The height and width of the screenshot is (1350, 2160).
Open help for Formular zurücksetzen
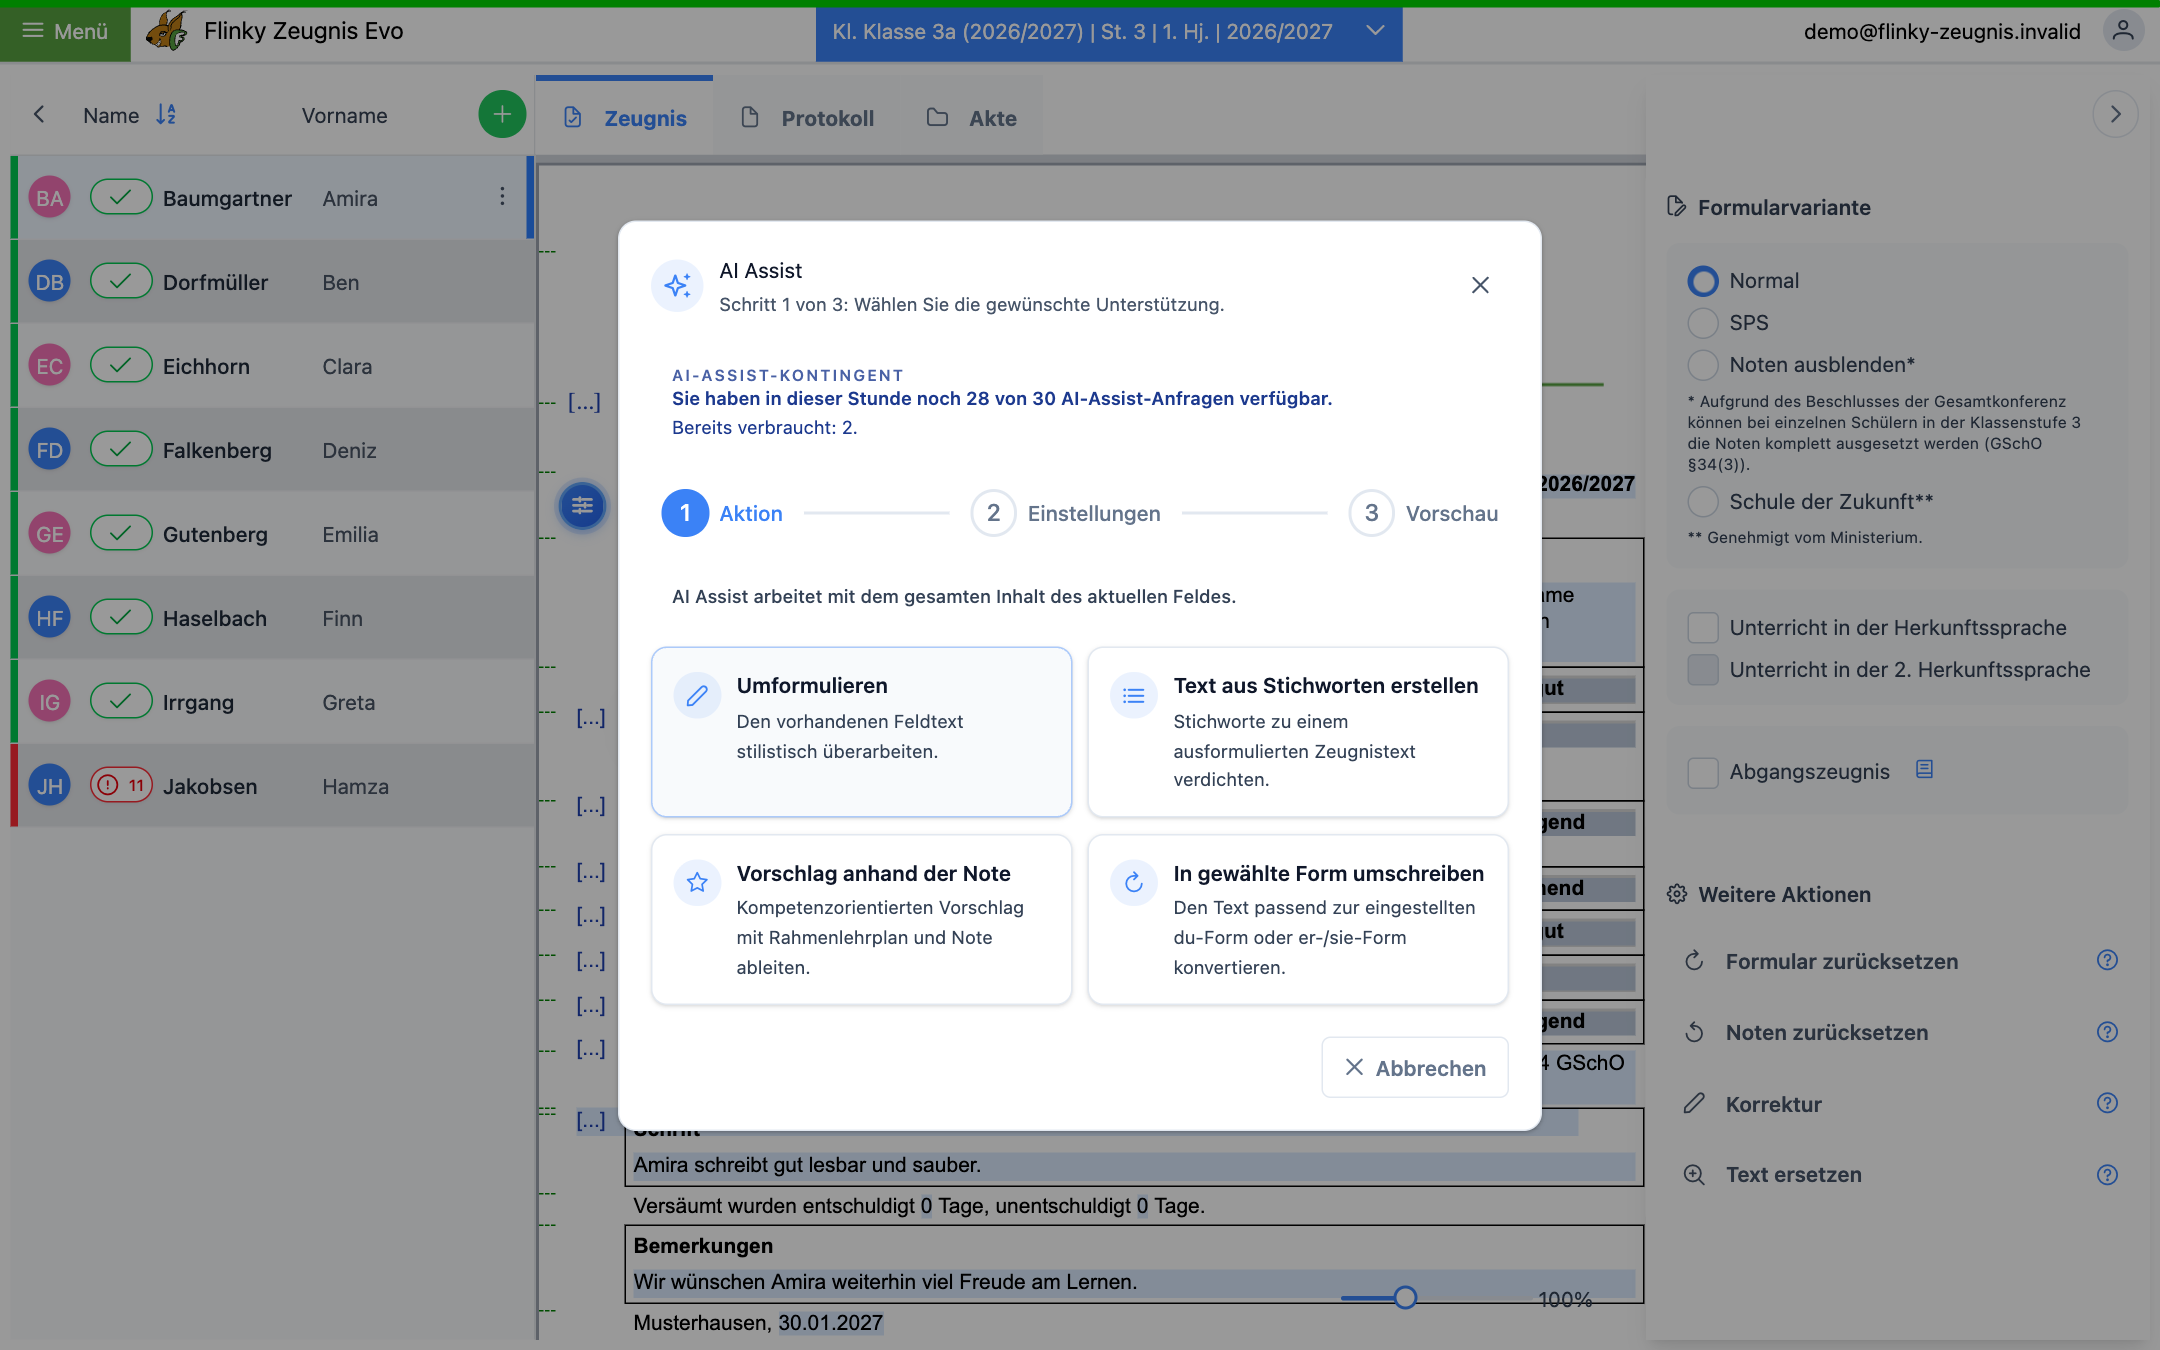point(2107,960)
